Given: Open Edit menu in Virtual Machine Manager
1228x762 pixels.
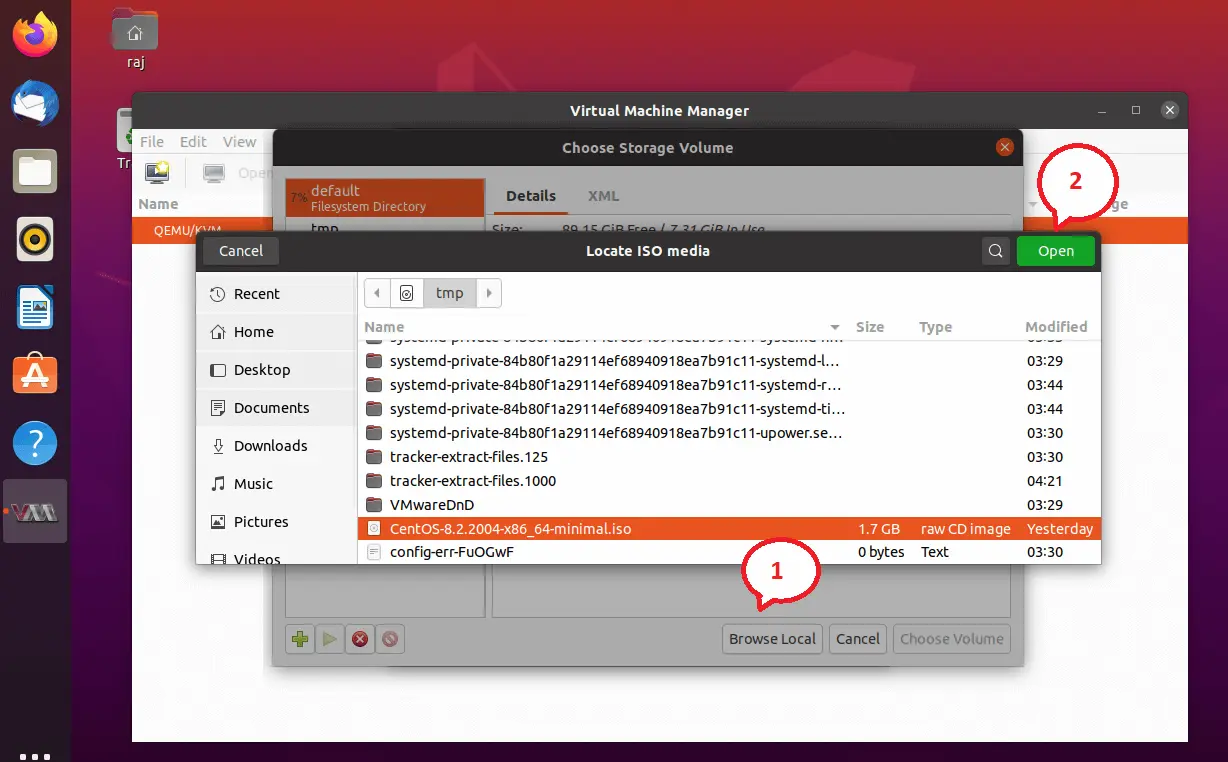Looking at the screenshot, I should (x=193, y=142).
